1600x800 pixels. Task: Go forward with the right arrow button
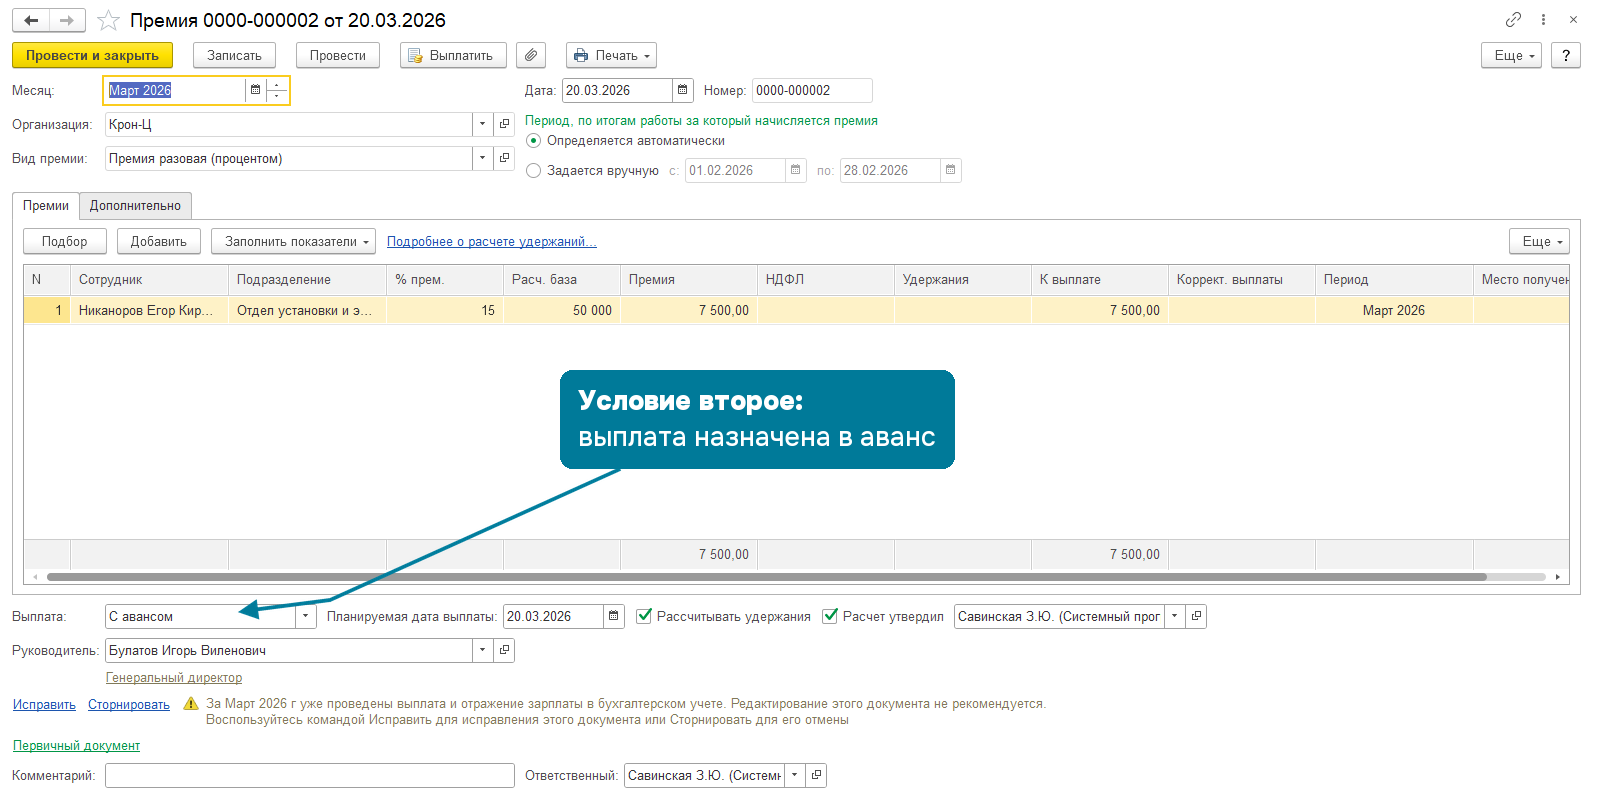coord(67,20)
